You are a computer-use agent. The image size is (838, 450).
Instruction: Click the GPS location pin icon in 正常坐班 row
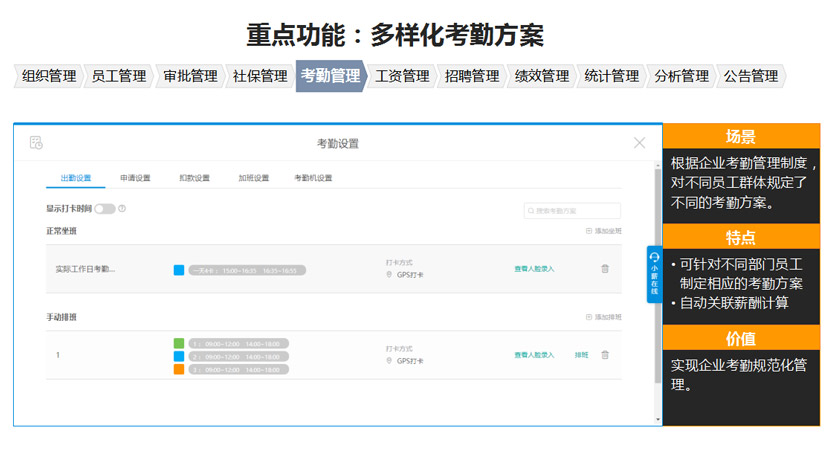tap(389, 275)
